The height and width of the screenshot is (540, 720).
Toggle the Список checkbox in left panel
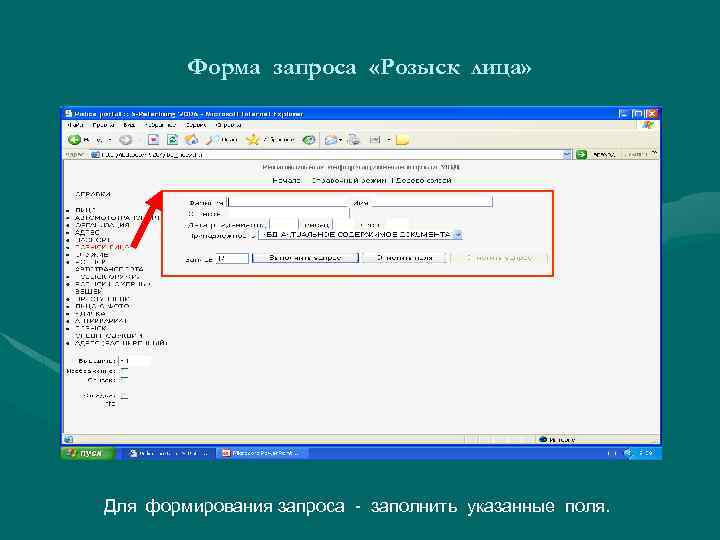coord(124,380)
